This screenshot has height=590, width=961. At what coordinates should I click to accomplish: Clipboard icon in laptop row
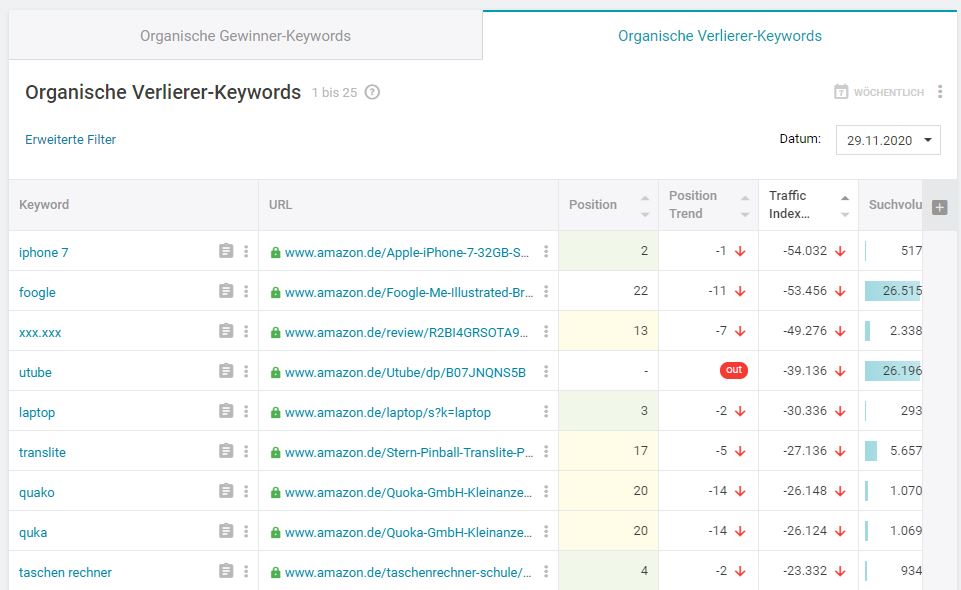tap(226, 410)
